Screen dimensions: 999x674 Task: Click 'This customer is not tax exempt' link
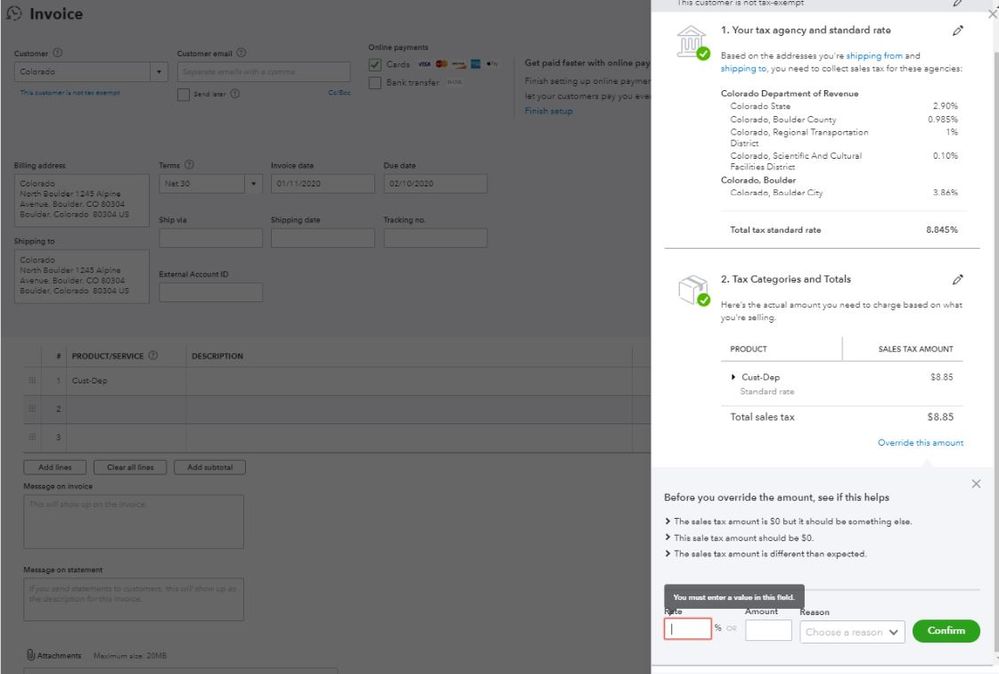tap(69, 93)
